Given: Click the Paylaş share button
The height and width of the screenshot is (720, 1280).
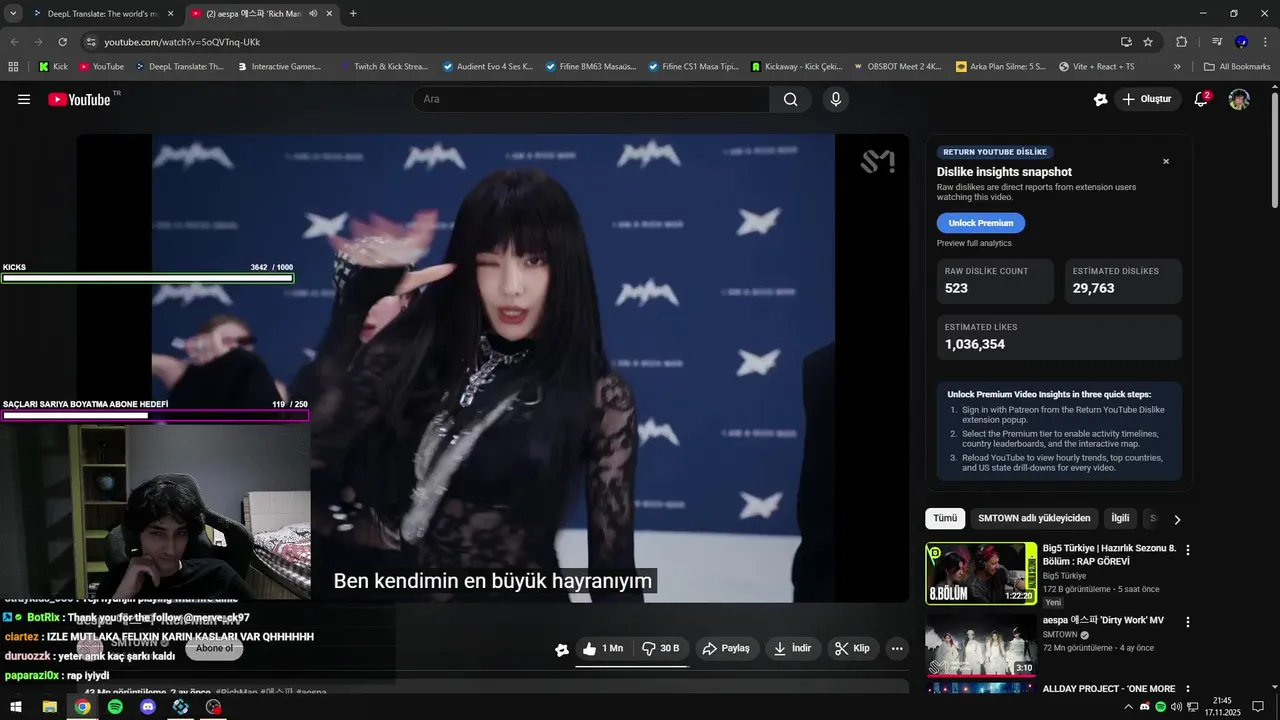Looking at the screenshot, I should [x=727, y=648].
